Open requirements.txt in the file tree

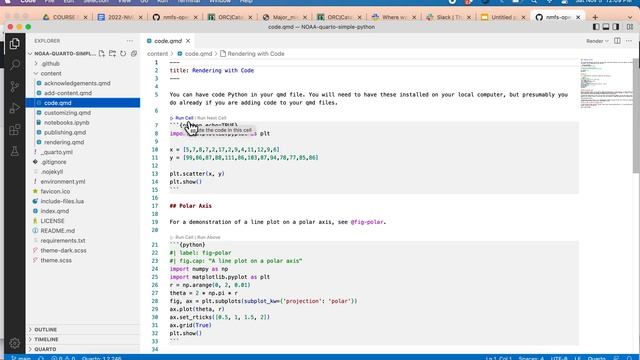pyautogui.click(x=63, y=240)
